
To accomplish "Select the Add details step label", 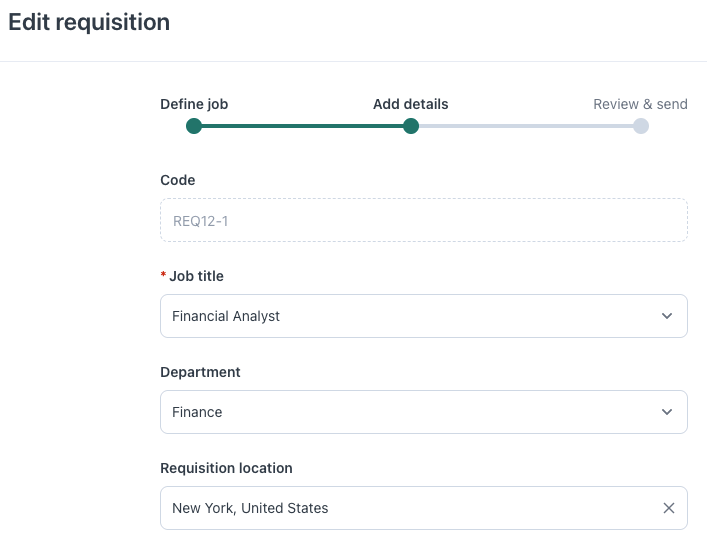I will point(410,104).
